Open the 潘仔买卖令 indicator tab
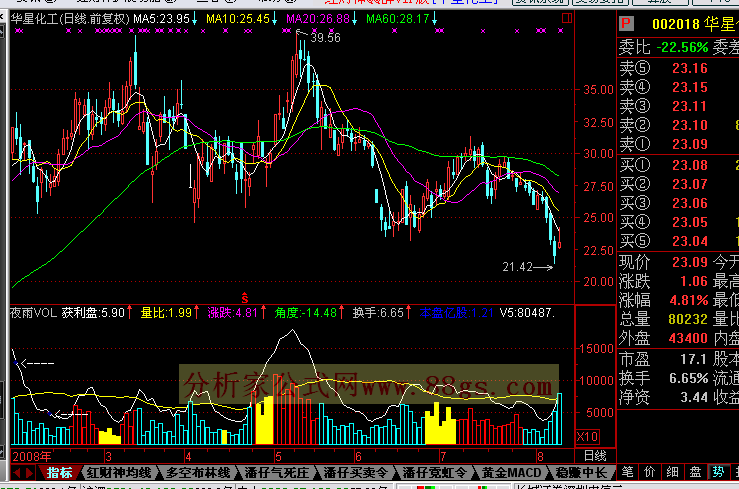Image resolution: width=739 pixels, height=489 pixels. (355, 473)
